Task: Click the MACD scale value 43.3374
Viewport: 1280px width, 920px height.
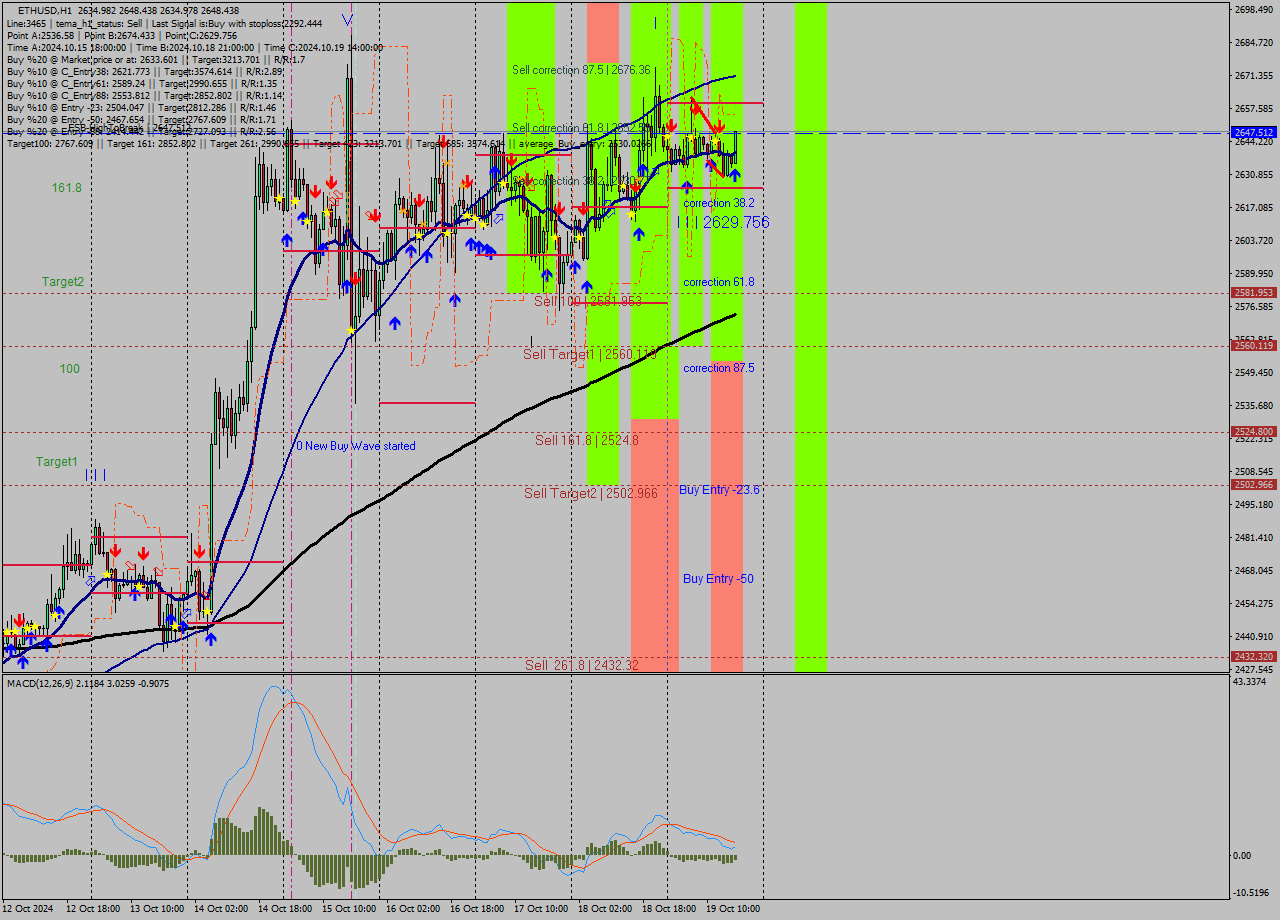Action: (1250, 682)
